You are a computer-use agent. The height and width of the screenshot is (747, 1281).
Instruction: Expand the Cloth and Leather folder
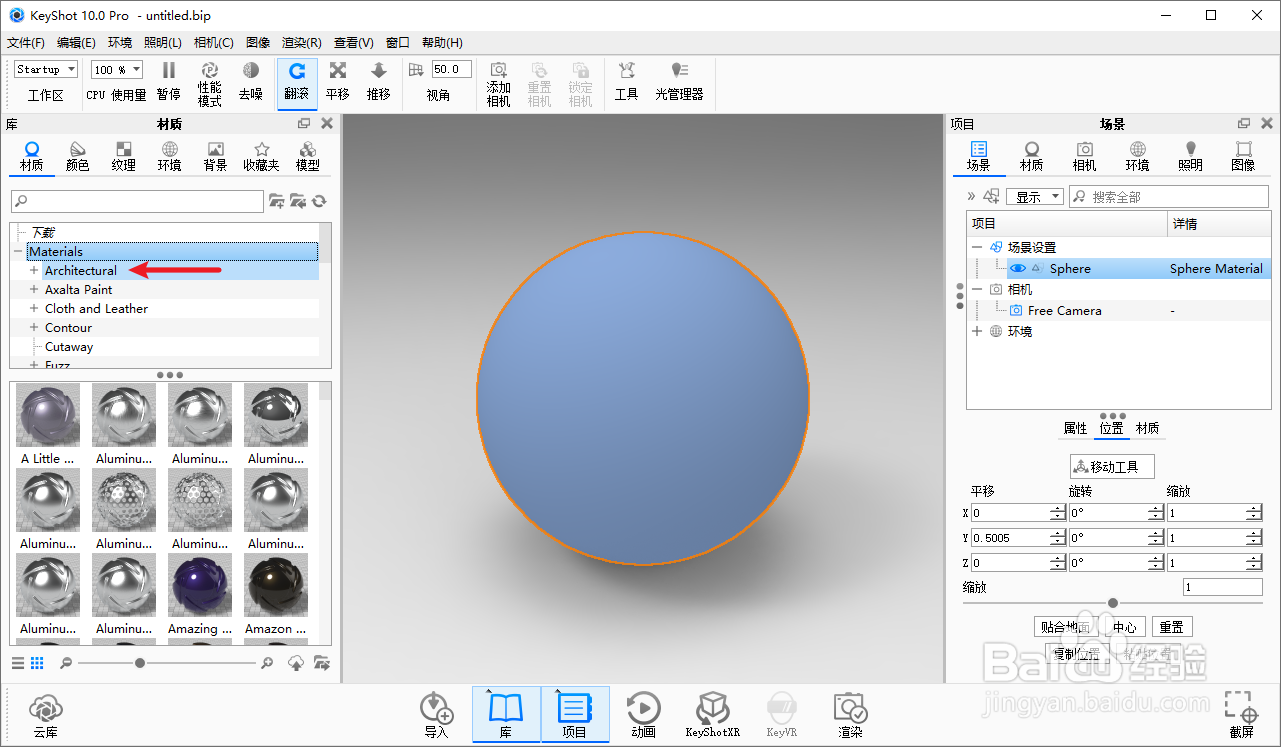tap(34, 309)
